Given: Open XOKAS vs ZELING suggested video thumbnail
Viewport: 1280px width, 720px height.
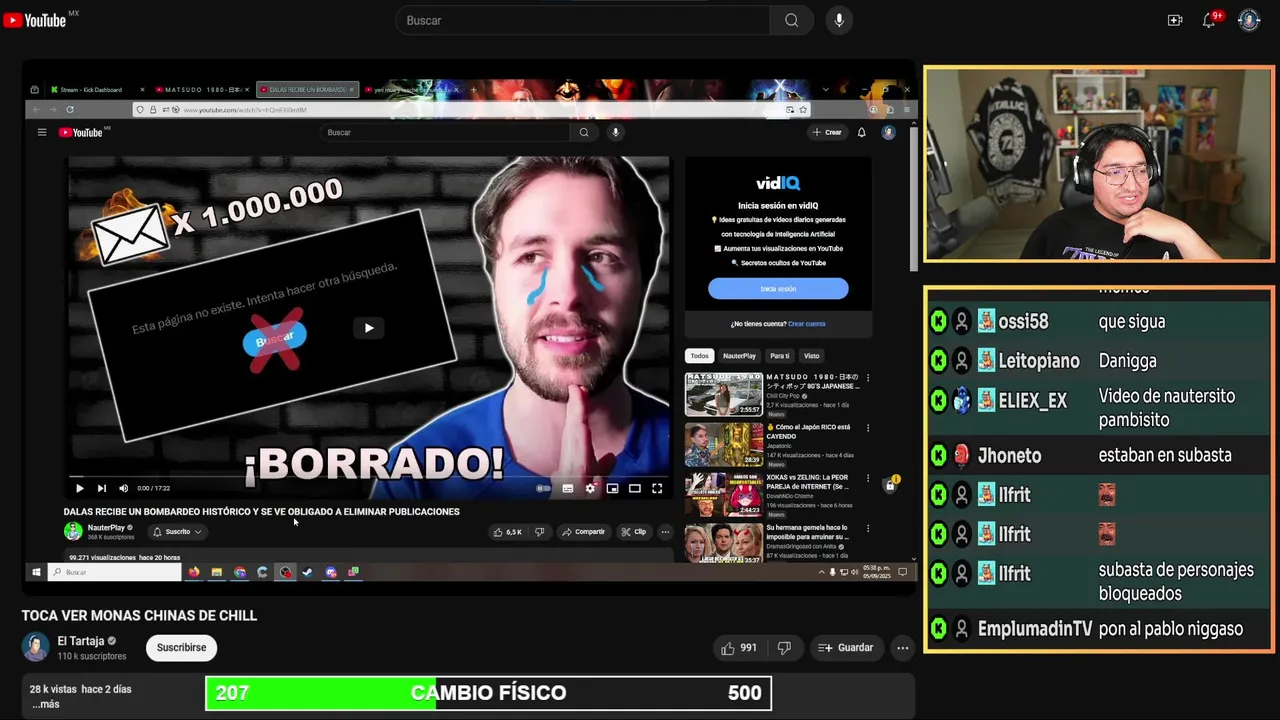Looking at the screenshot, I should [x=723, y=495].
